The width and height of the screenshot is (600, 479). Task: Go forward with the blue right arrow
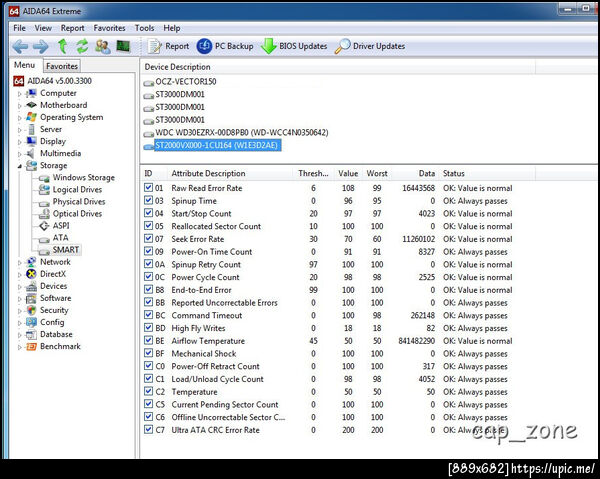point(41,47)
